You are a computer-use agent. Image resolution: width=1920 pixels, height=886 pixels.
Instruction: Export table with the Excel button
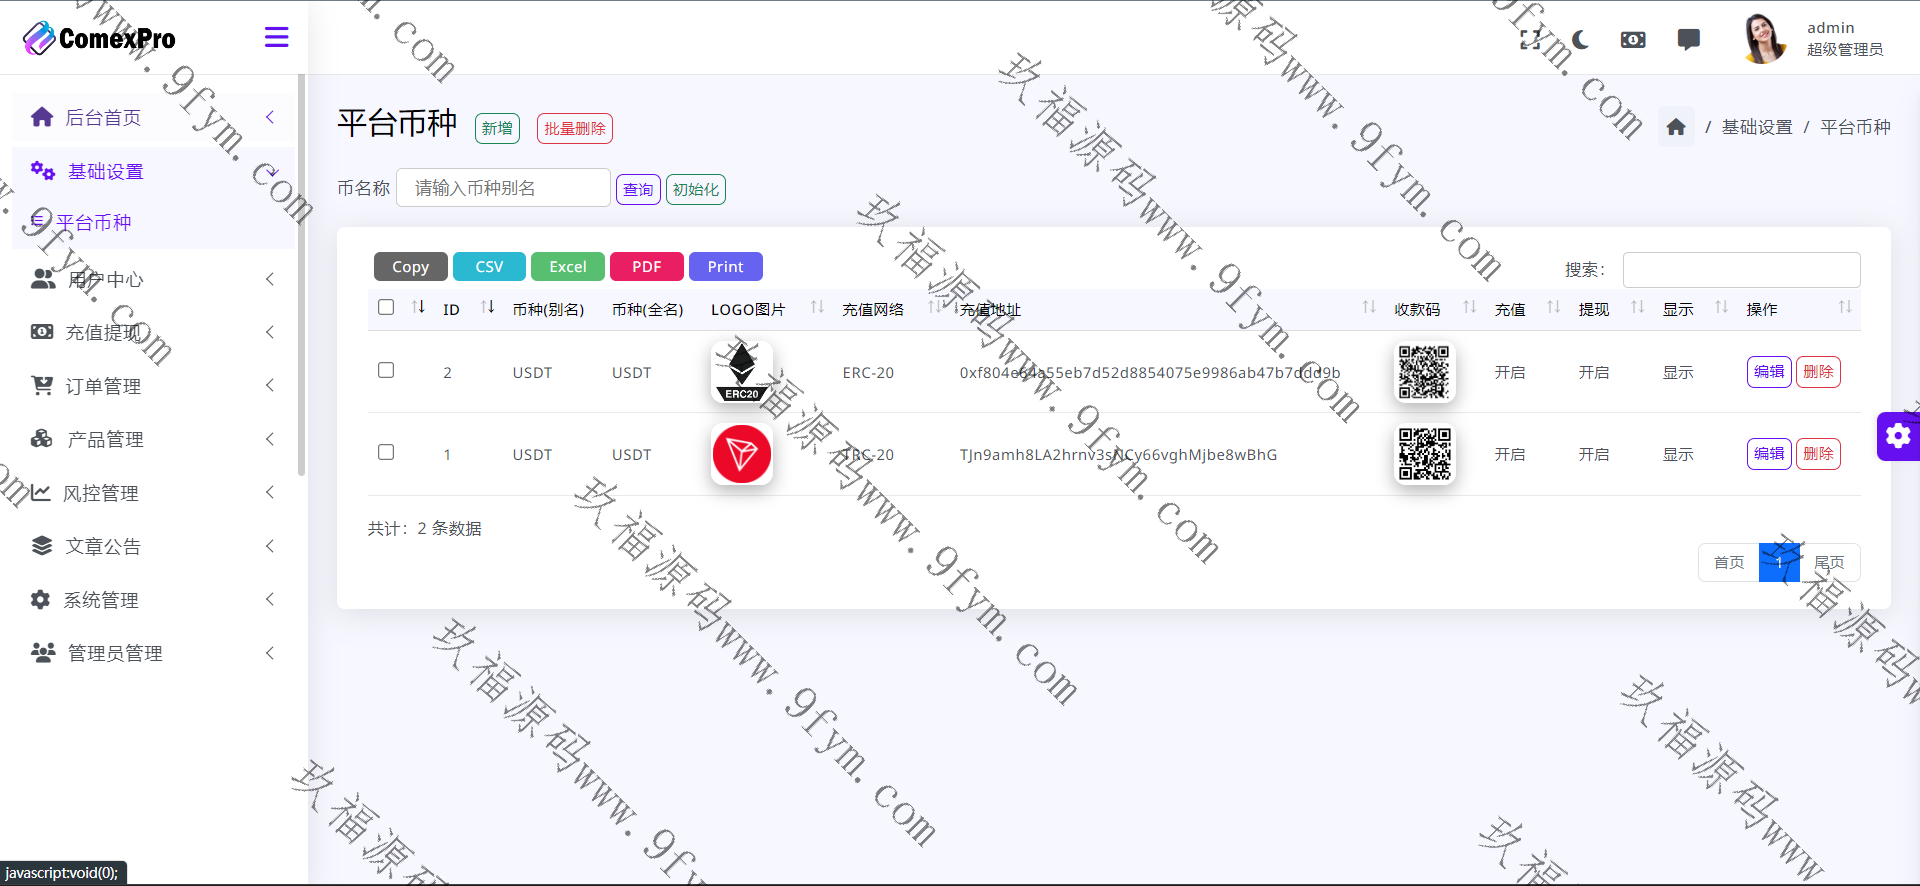(x=567, y=267)
